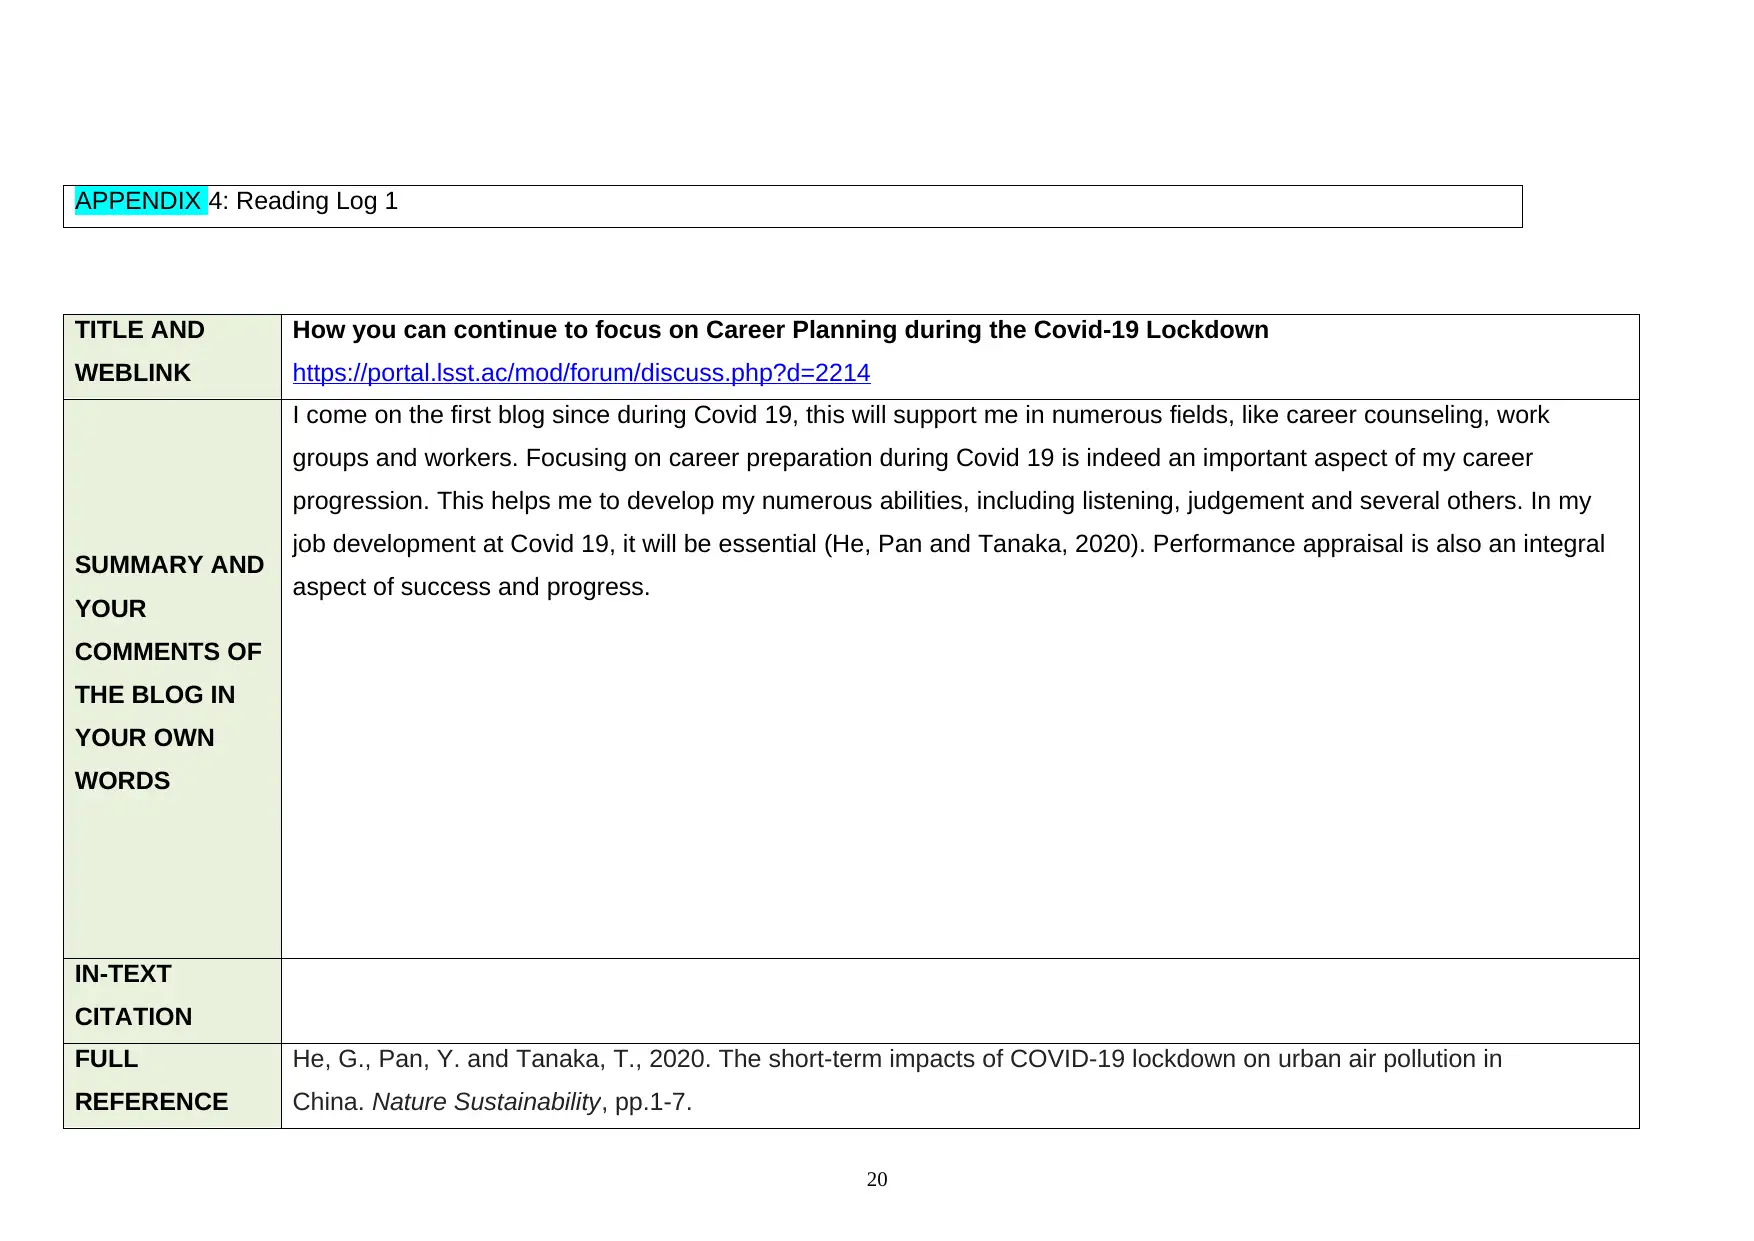Click the heading text '4: Reading Log 1'
Image resolution: width=1754 pixels, height=1241 pixels.
point(304,201)
